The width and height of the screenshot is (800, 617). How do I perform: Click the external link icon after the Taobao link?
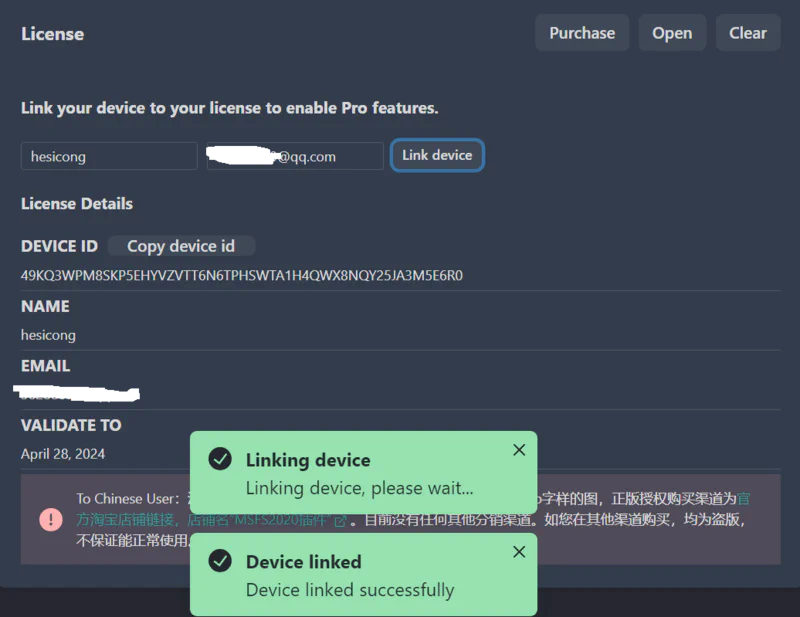pyautogui.click(x=340, y=521)
